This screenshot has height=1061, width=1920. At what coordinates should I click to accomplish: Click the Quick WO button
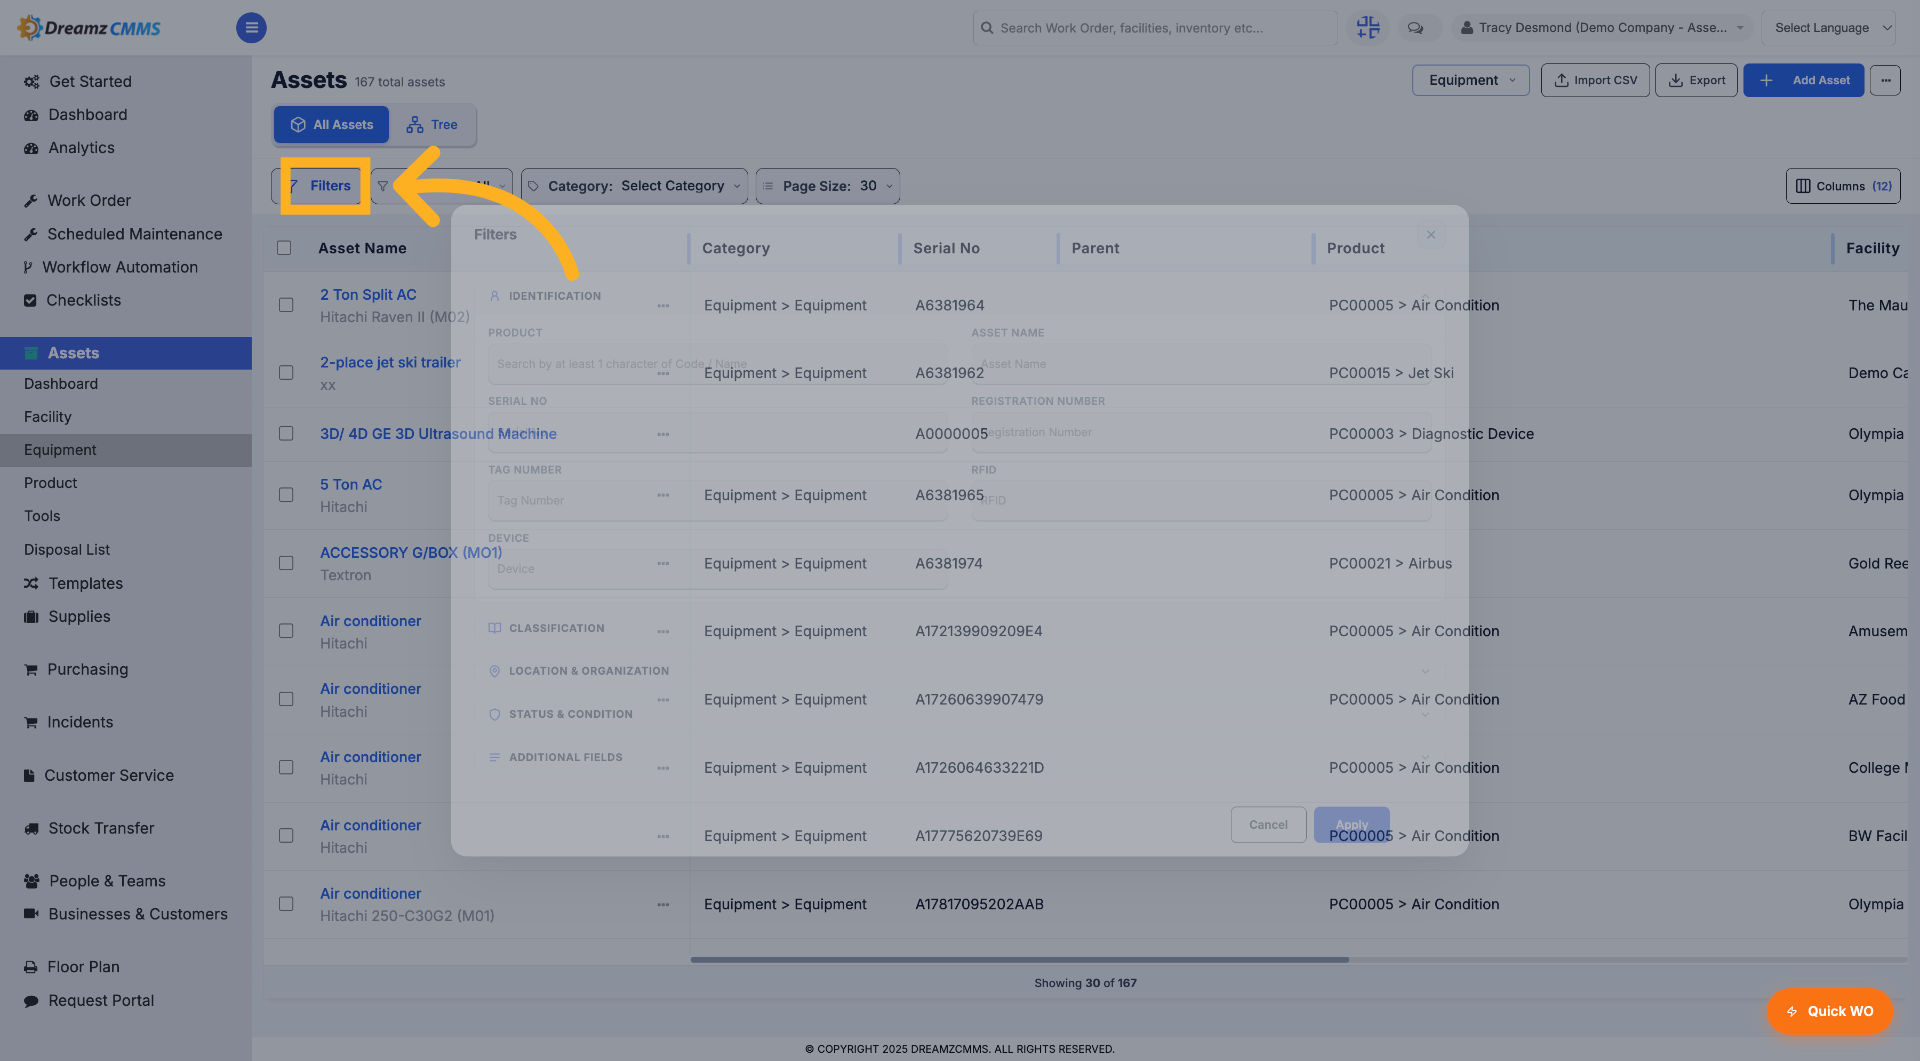(x=1830, y=1012)
